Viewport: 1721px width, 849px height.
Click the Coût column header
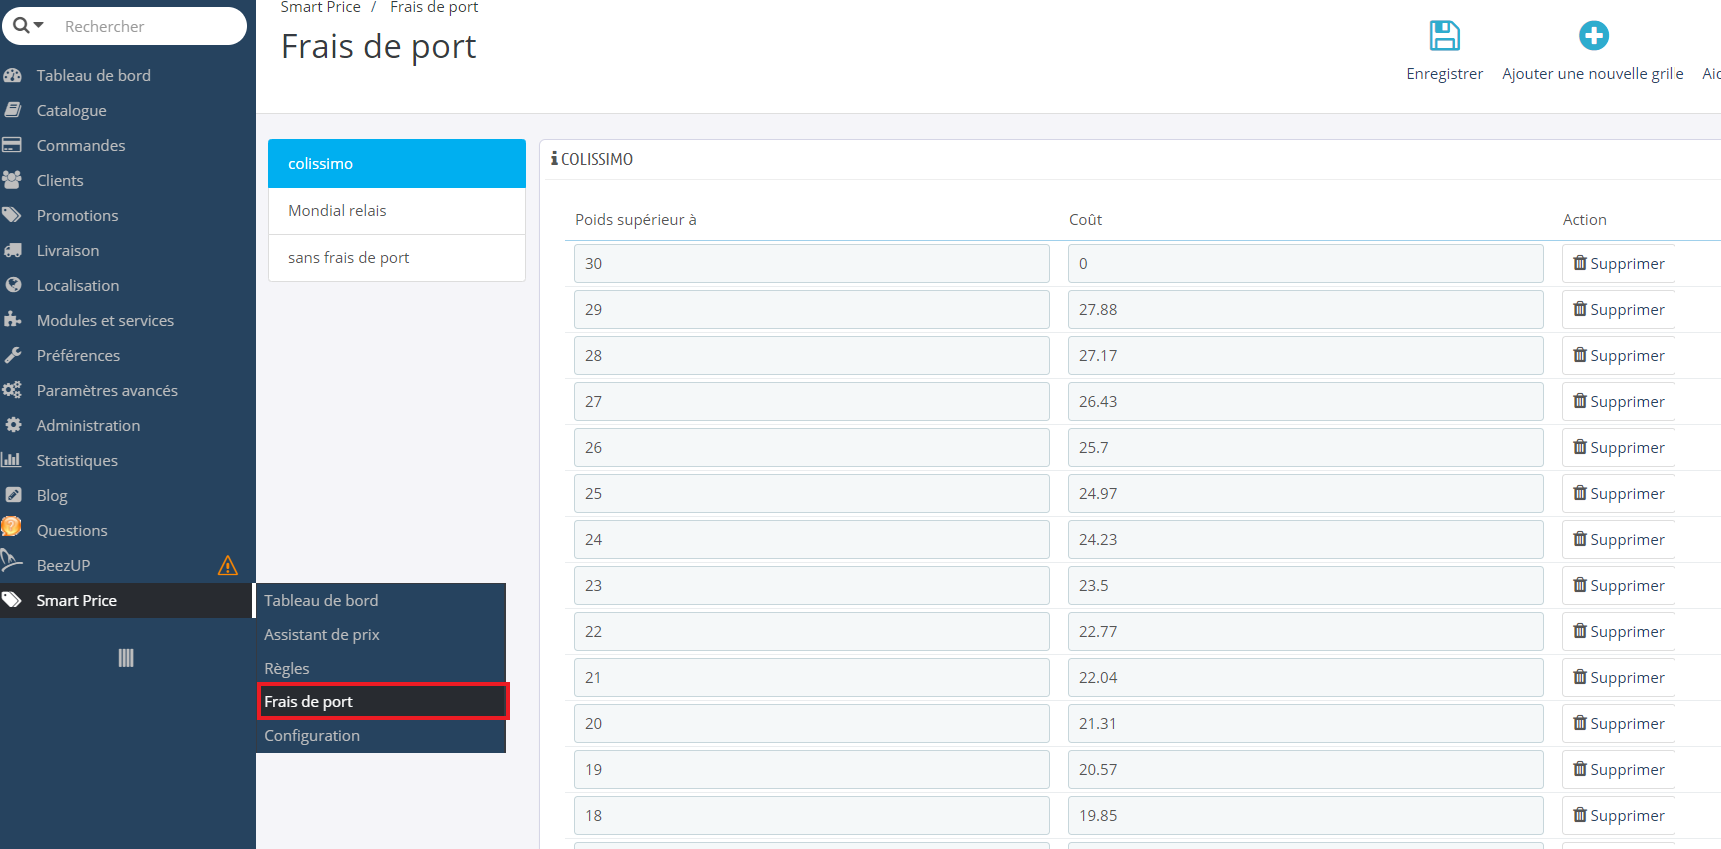1085,220
